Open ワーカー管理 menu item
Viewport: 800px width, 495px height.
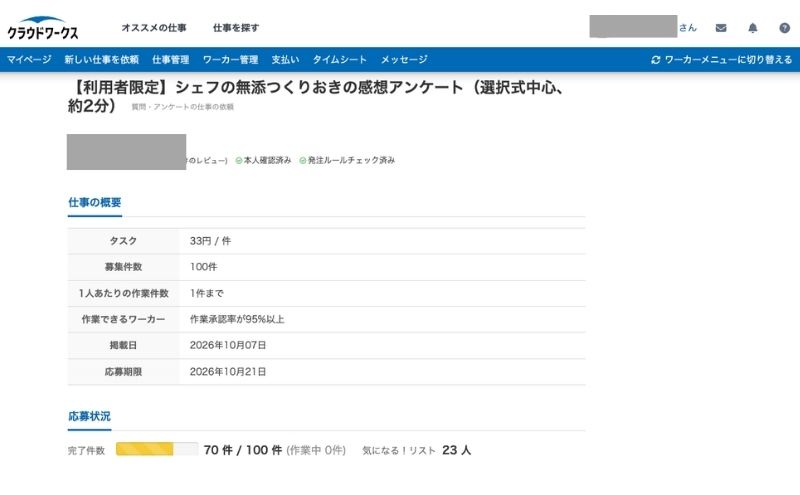(x=230, y=60)
